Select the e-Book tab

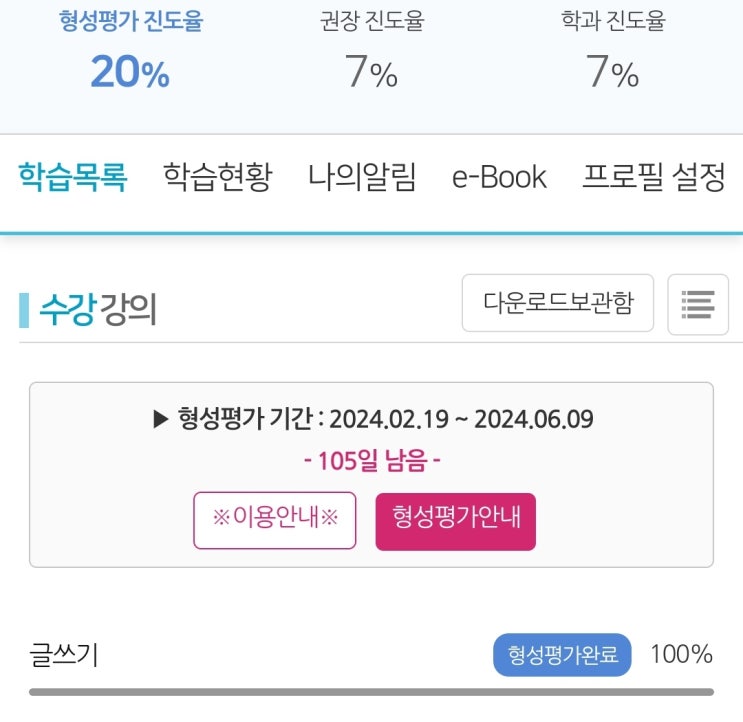(x=499, y=178)
